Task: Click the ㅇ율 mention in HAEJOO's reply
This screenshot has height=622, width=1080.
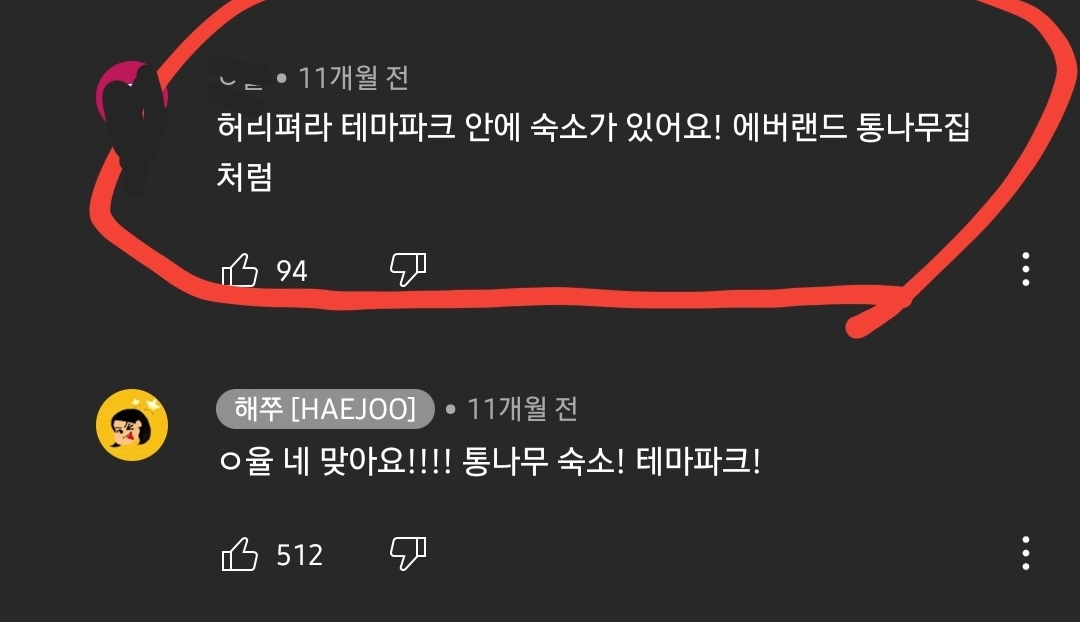Action: click(246, 461)
